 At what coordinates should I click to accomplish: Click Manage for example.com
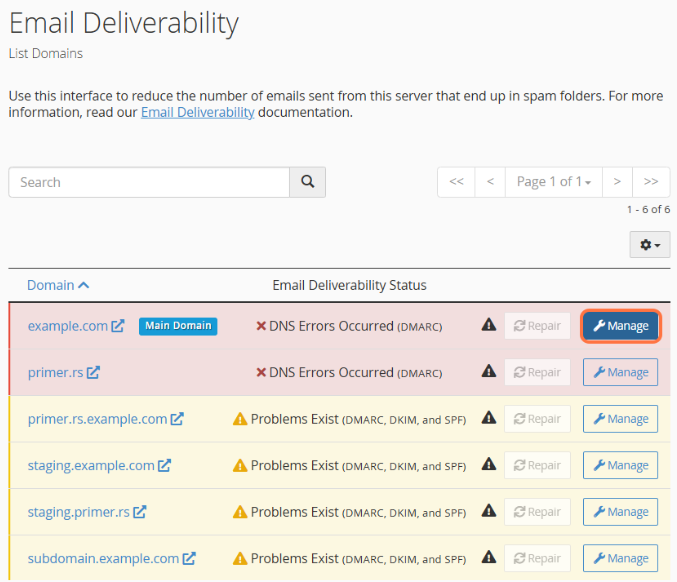pos(620,326)
